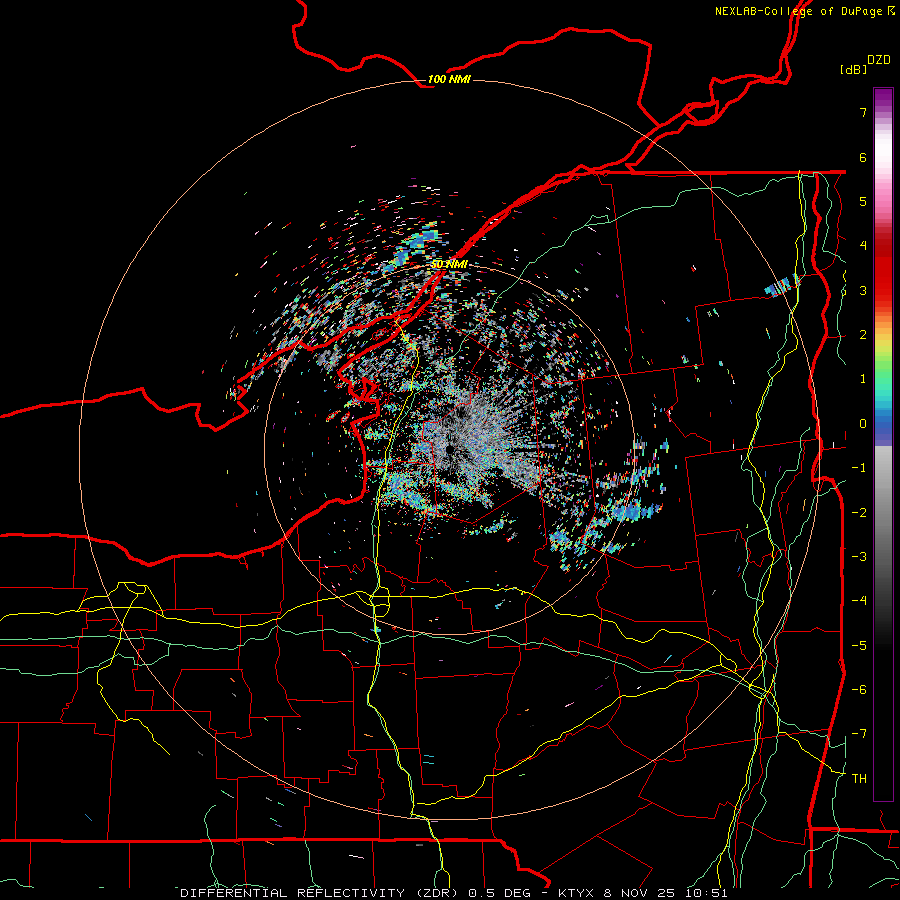Click the 100 NMI range ring label
This screenshot has width=900, height=900.
(449, 79)
